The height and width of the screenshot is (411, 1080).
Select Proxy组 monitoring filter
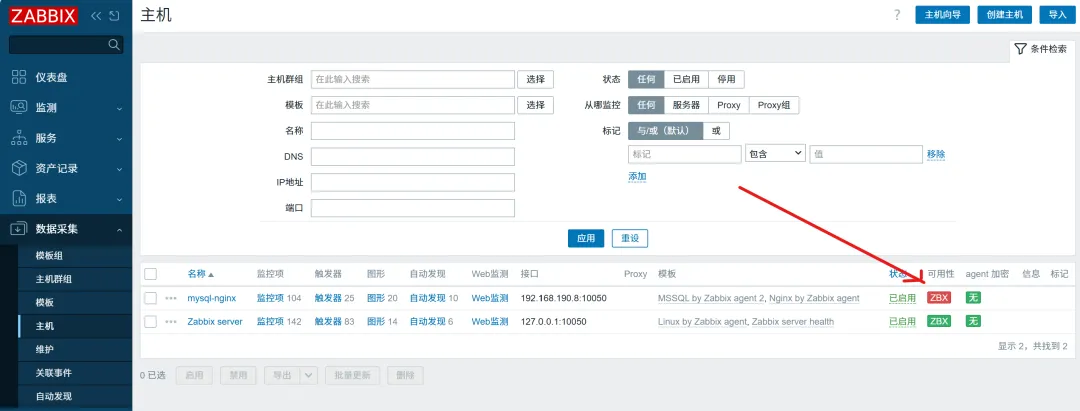(774, 105)
